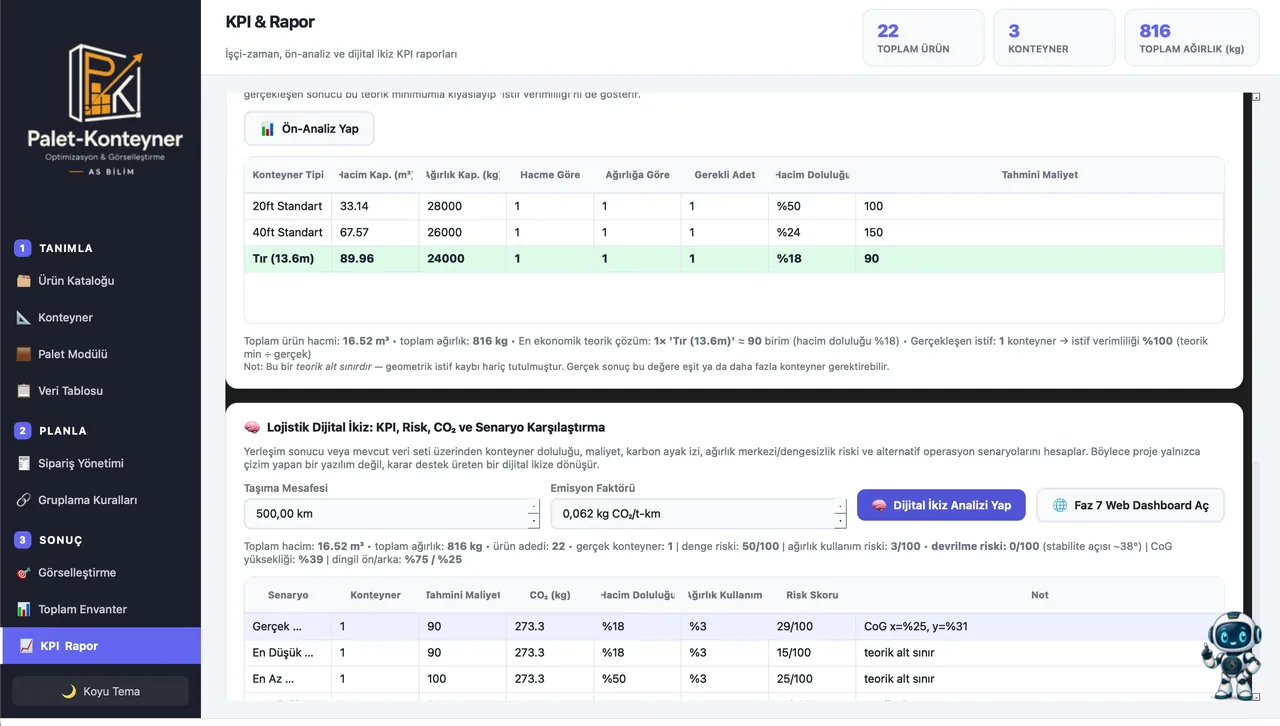Select the 40ft Standart row
The image size is (1280, 726).
coord(734,232)
